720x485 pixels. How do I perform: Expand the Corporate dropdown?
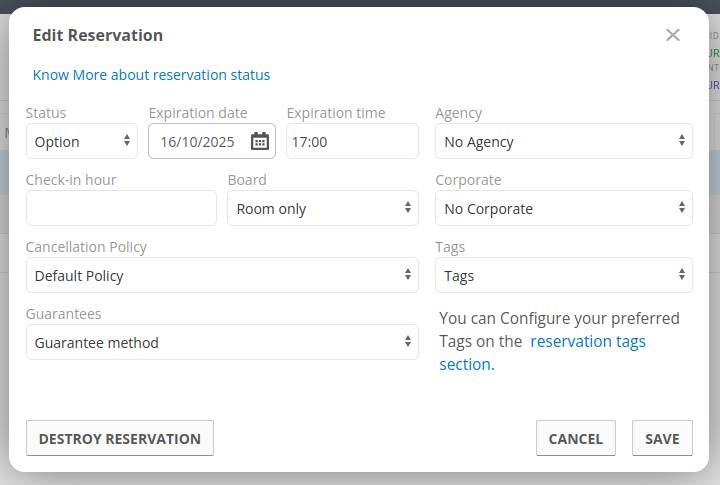coord(563,208)
